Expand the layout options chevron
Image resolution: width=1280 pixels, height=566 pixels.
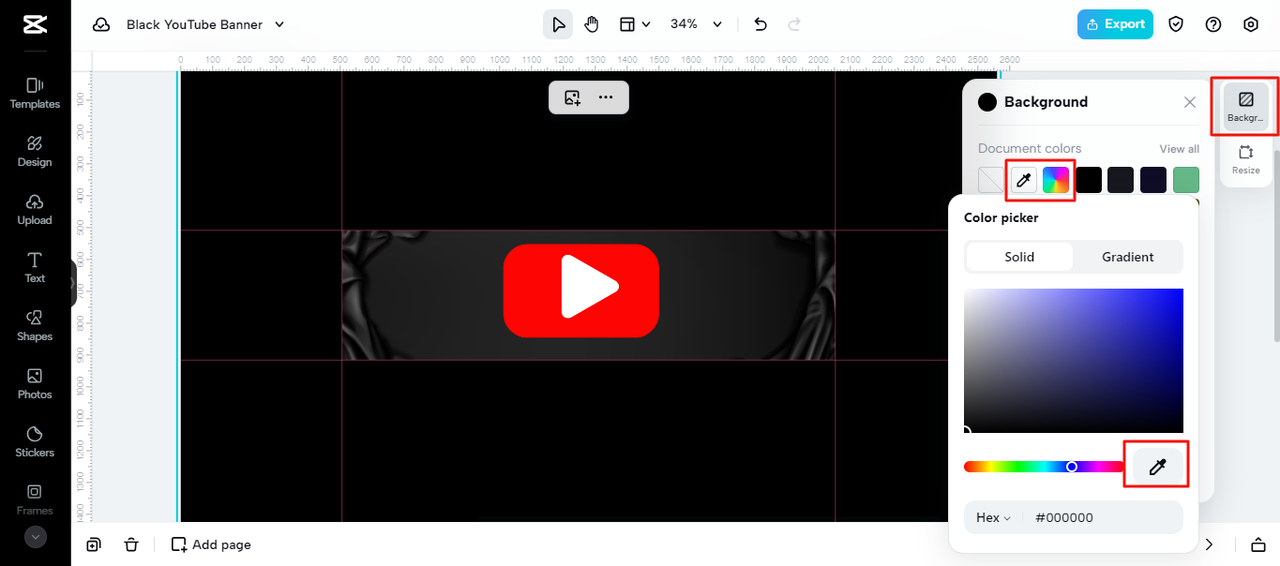pos(646,25)
